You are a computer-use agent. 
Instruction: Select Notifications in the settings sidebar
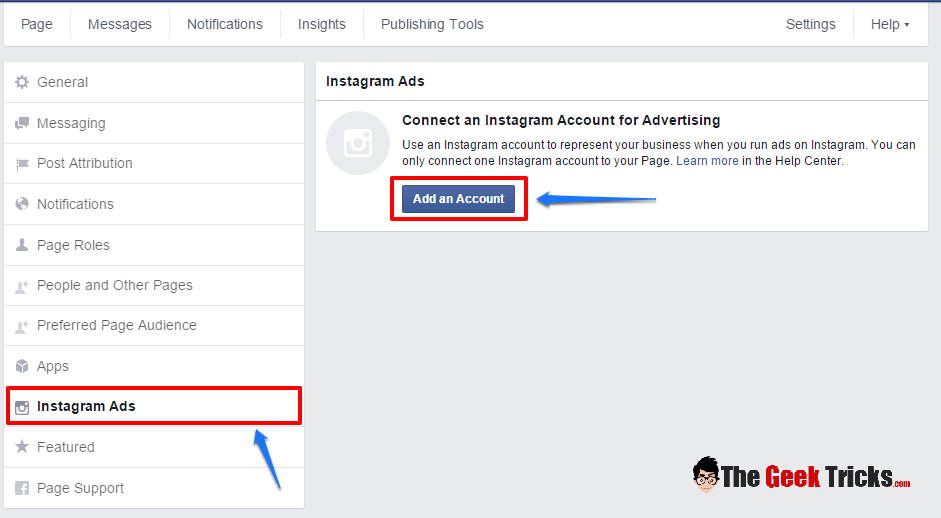click(x=154, y=204)
